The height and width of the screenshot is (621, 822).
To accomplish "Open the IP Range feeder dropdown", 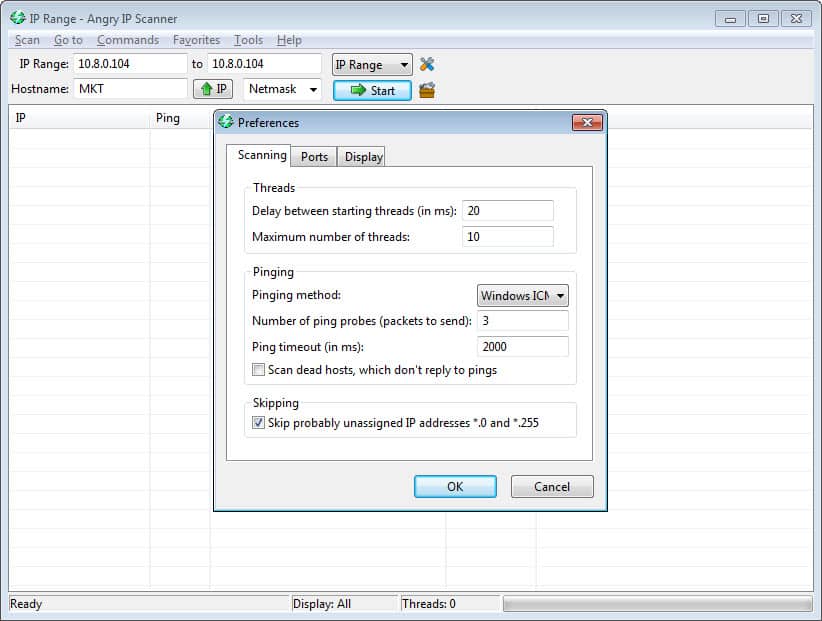I will [x=372, y=65].
